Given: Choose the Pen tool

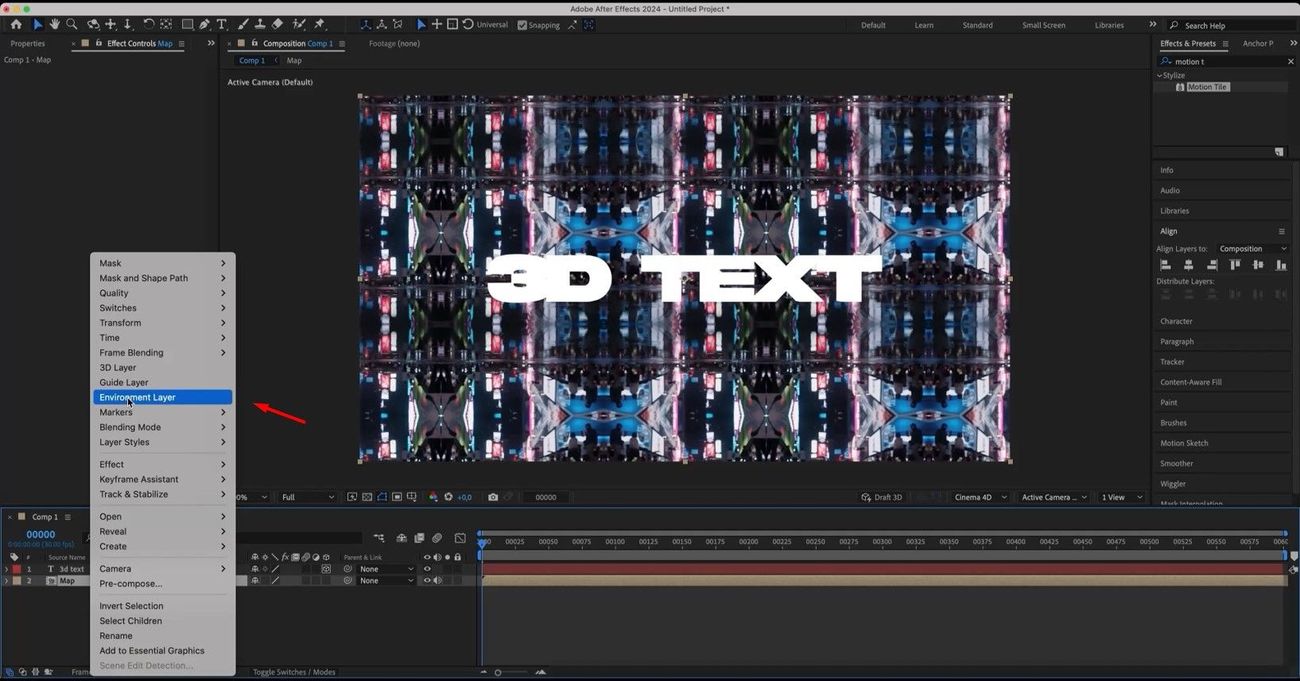Looking at the screenshot, I should coord(205,24).
